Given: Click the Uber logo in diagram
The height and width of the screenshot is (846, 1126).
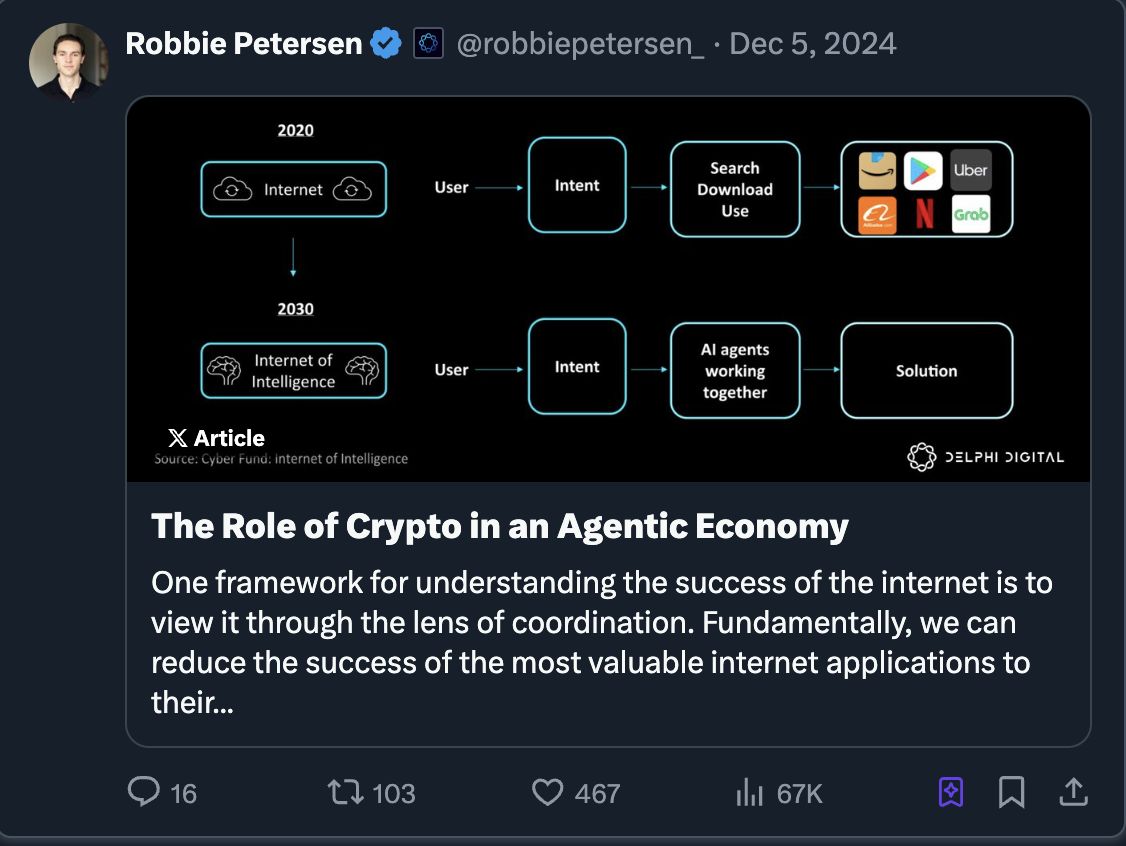Looking at the screenshot, I should point(970,170).
